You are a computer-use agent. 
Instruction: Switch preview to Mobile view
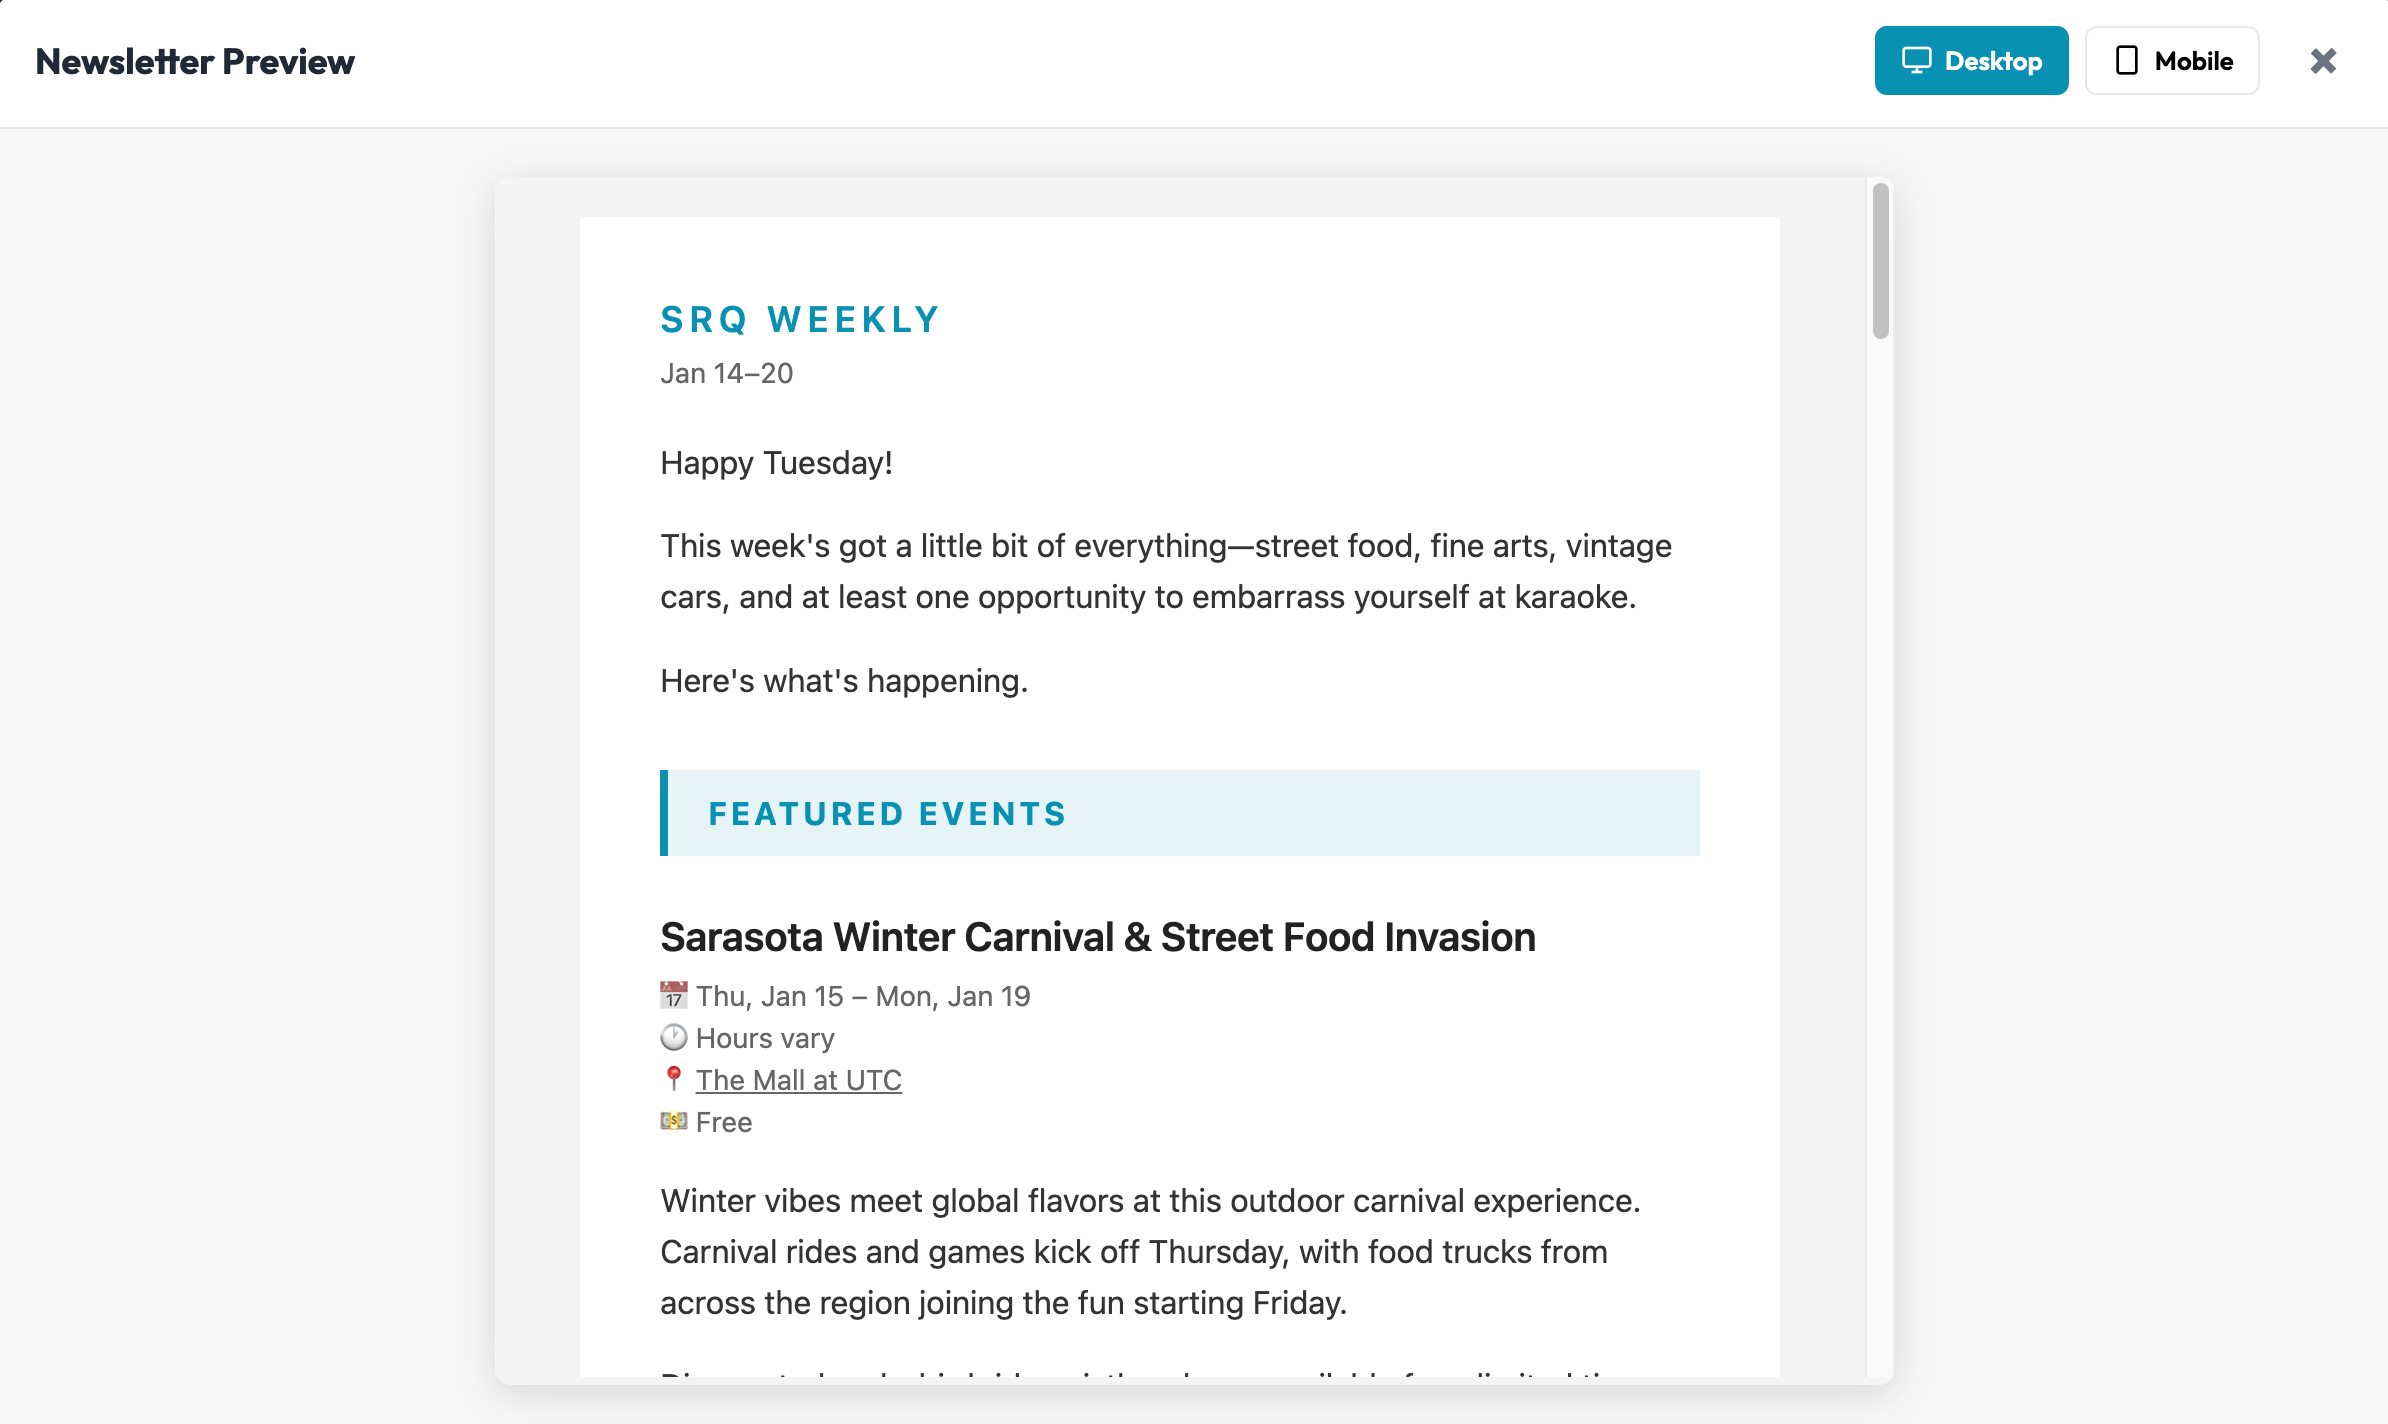[x=2171, y=60]
